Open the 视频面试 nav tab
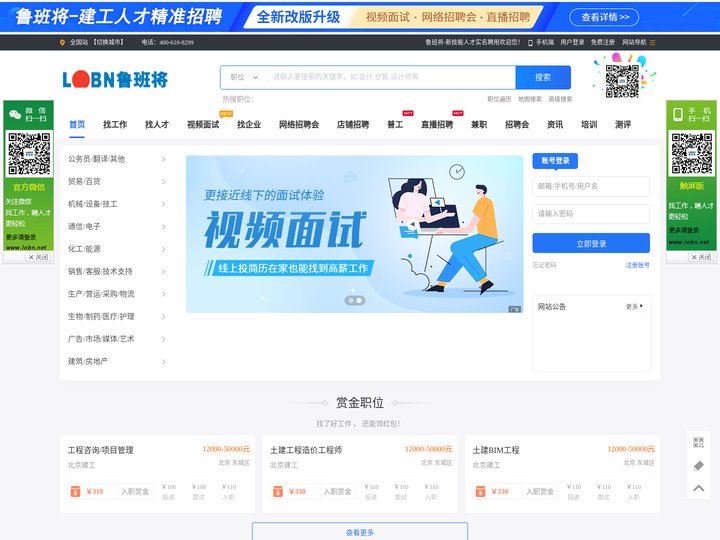Viewport: 720px width, 540px height. (203, 124)
